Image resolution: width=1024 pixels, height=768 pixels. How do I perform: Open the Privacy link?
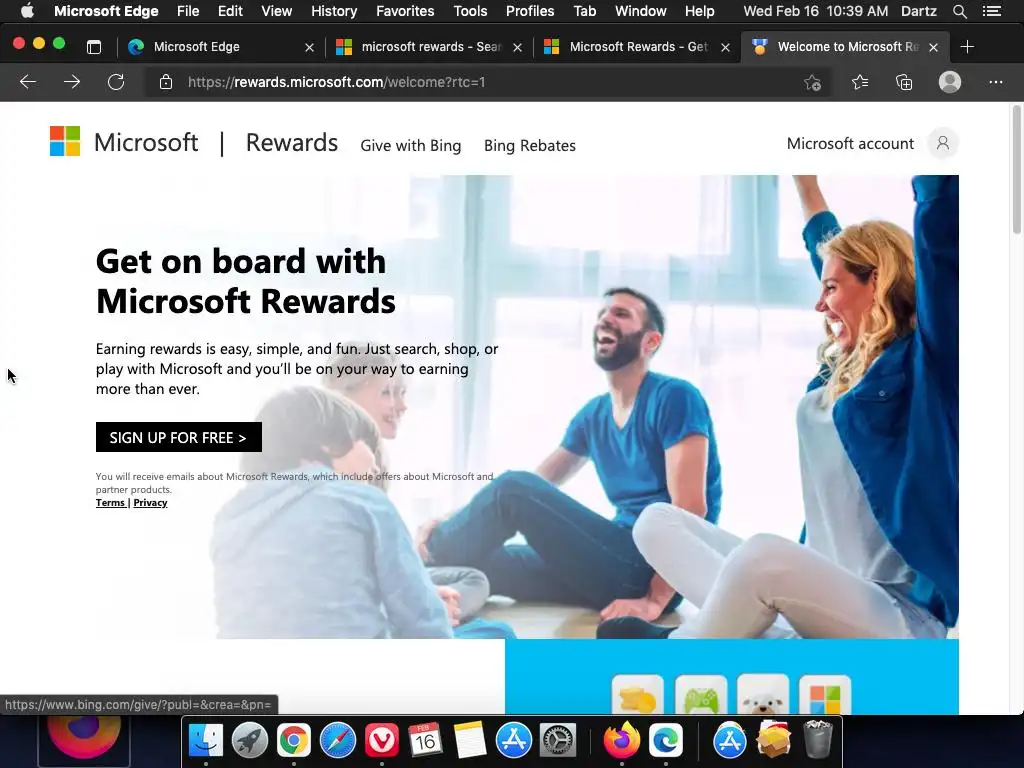coord(150,502)
